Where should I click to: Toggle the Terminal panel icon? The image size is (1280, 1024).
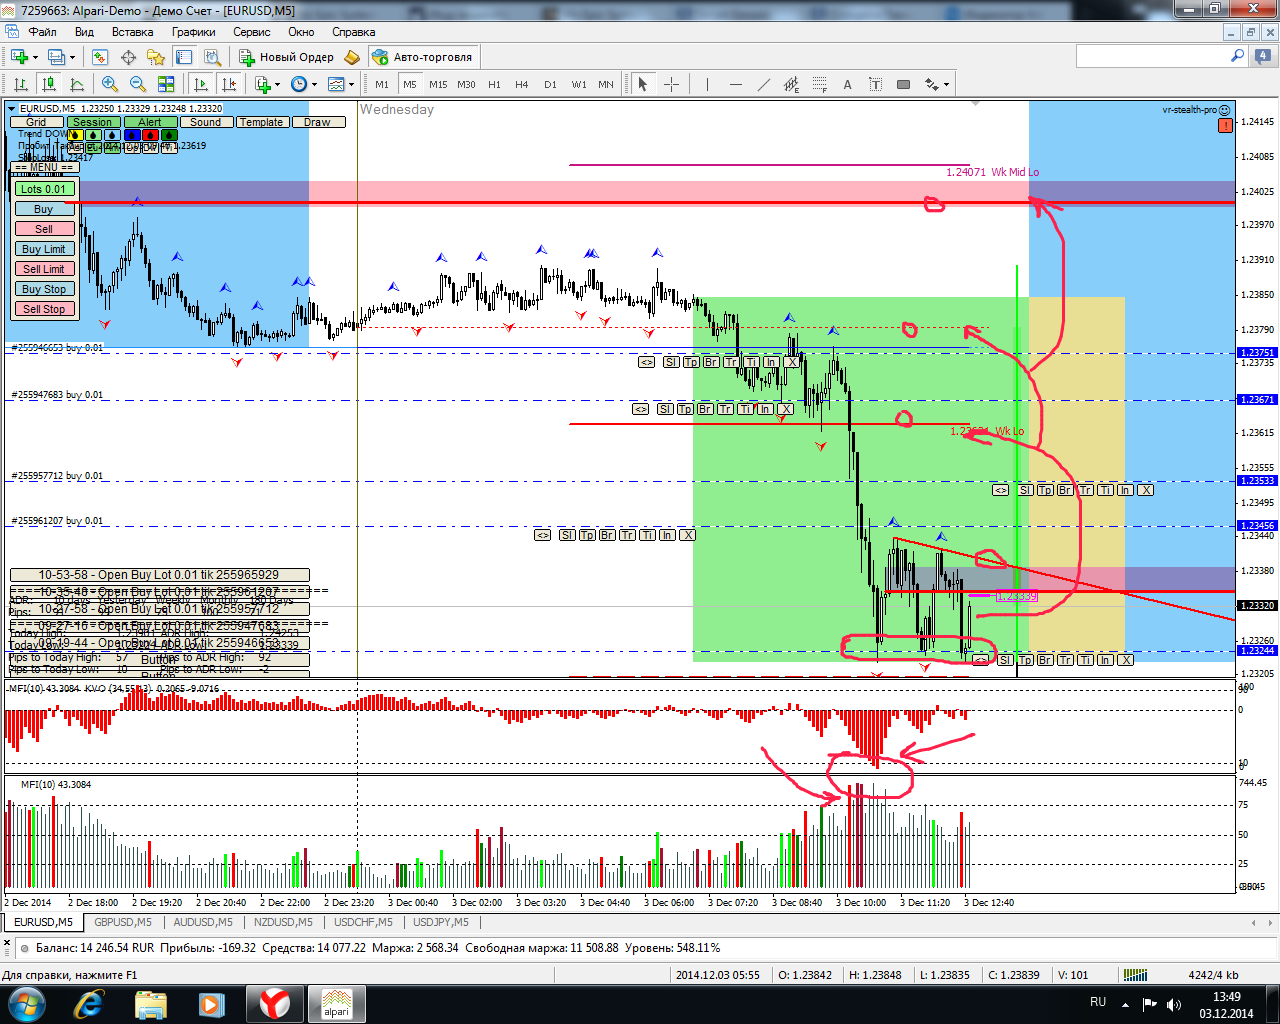[183, 57]
